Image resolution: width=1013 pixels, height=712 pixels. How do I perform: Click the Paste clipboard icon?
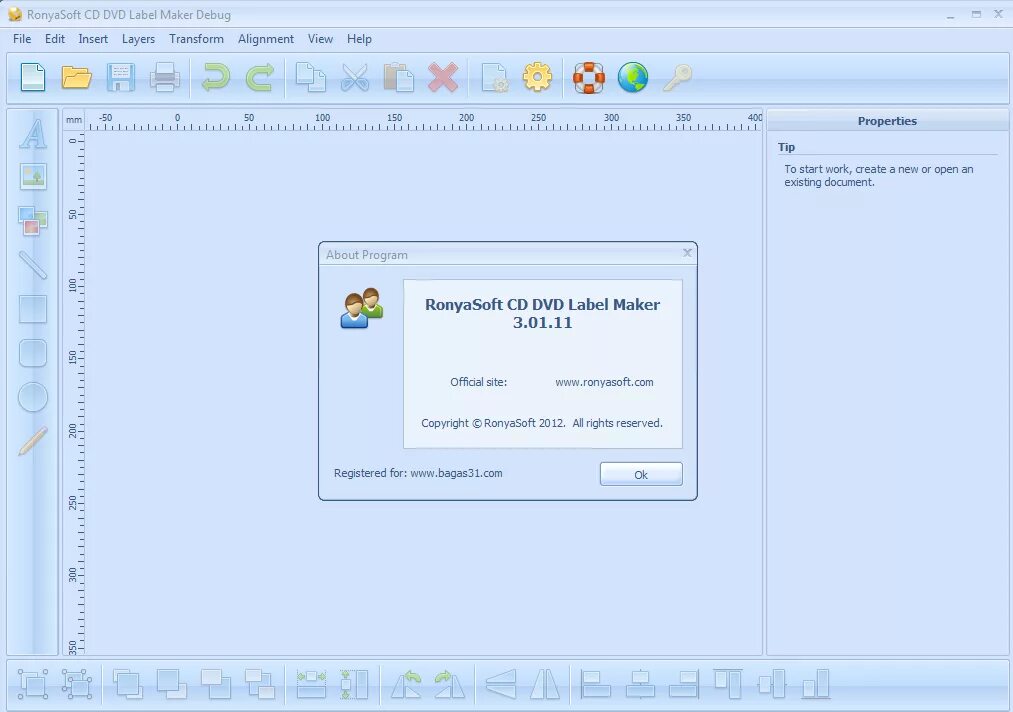399,78
